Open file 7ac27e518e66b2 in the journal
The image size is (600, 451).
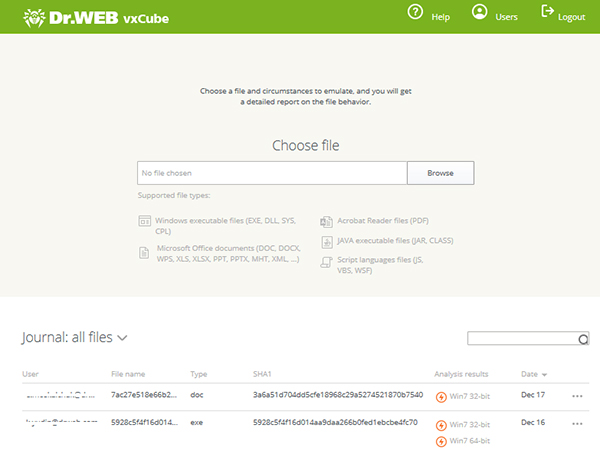(x=144, y=395)
